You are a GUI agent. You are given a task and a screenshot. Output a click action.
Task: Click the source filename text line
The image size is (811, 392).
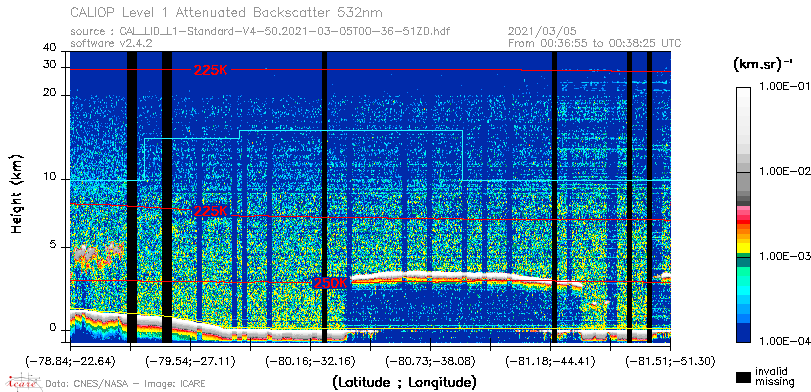(260, 32)
